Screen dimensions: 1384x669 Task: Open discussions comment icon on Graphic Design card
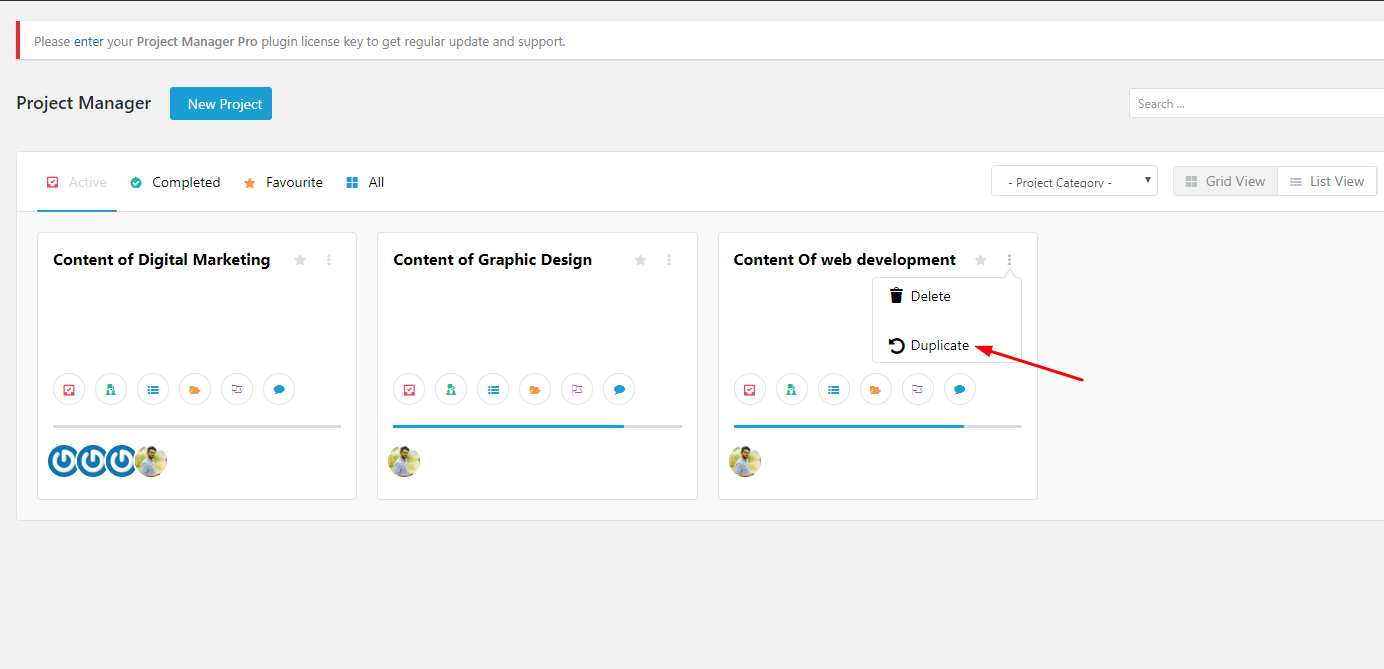point(619,390)
